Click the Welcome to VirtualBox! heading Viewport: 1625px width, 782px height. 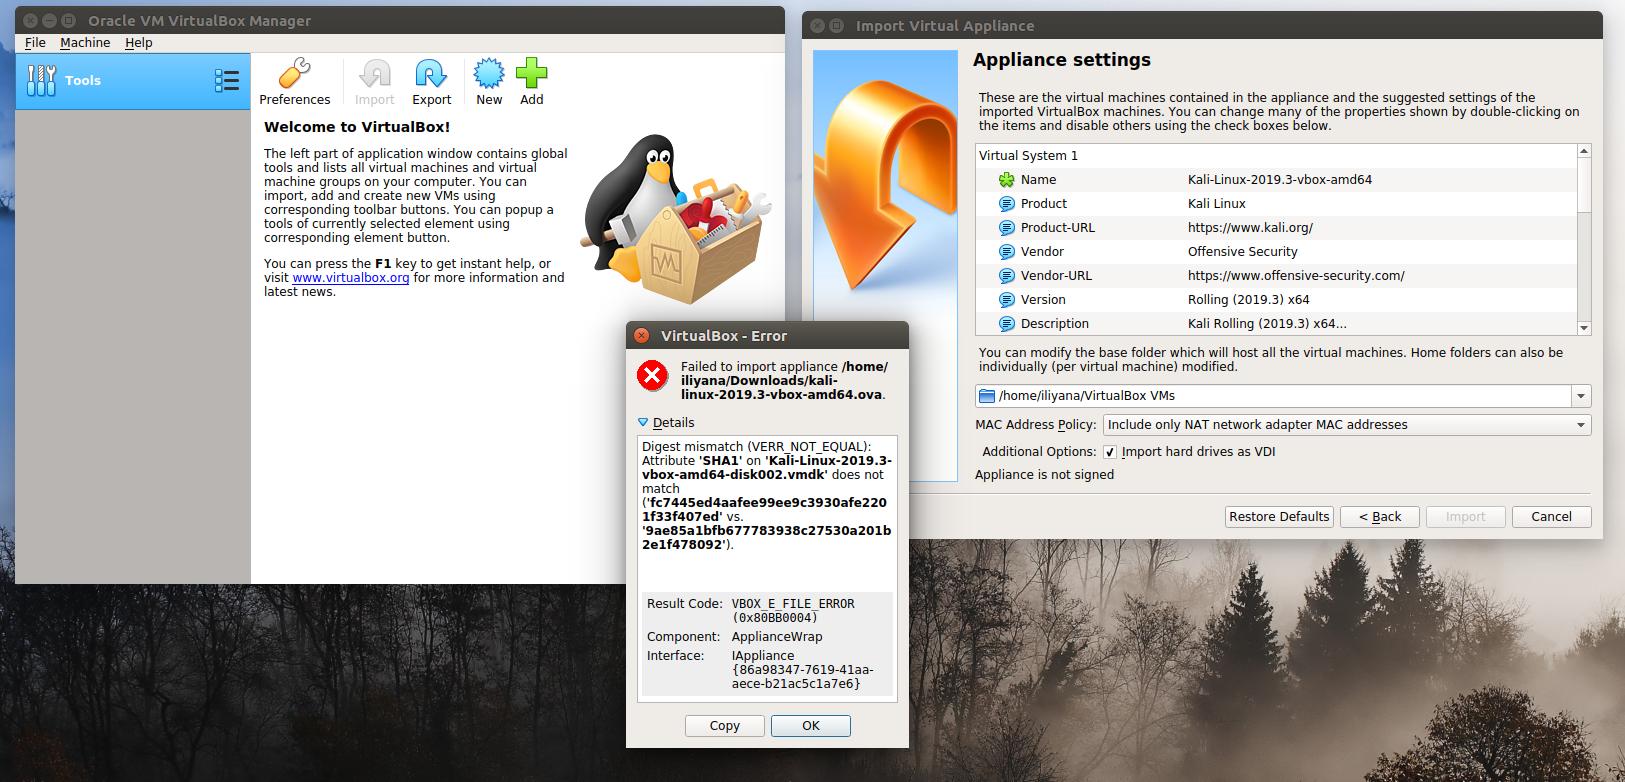click(x=357, y=127)
